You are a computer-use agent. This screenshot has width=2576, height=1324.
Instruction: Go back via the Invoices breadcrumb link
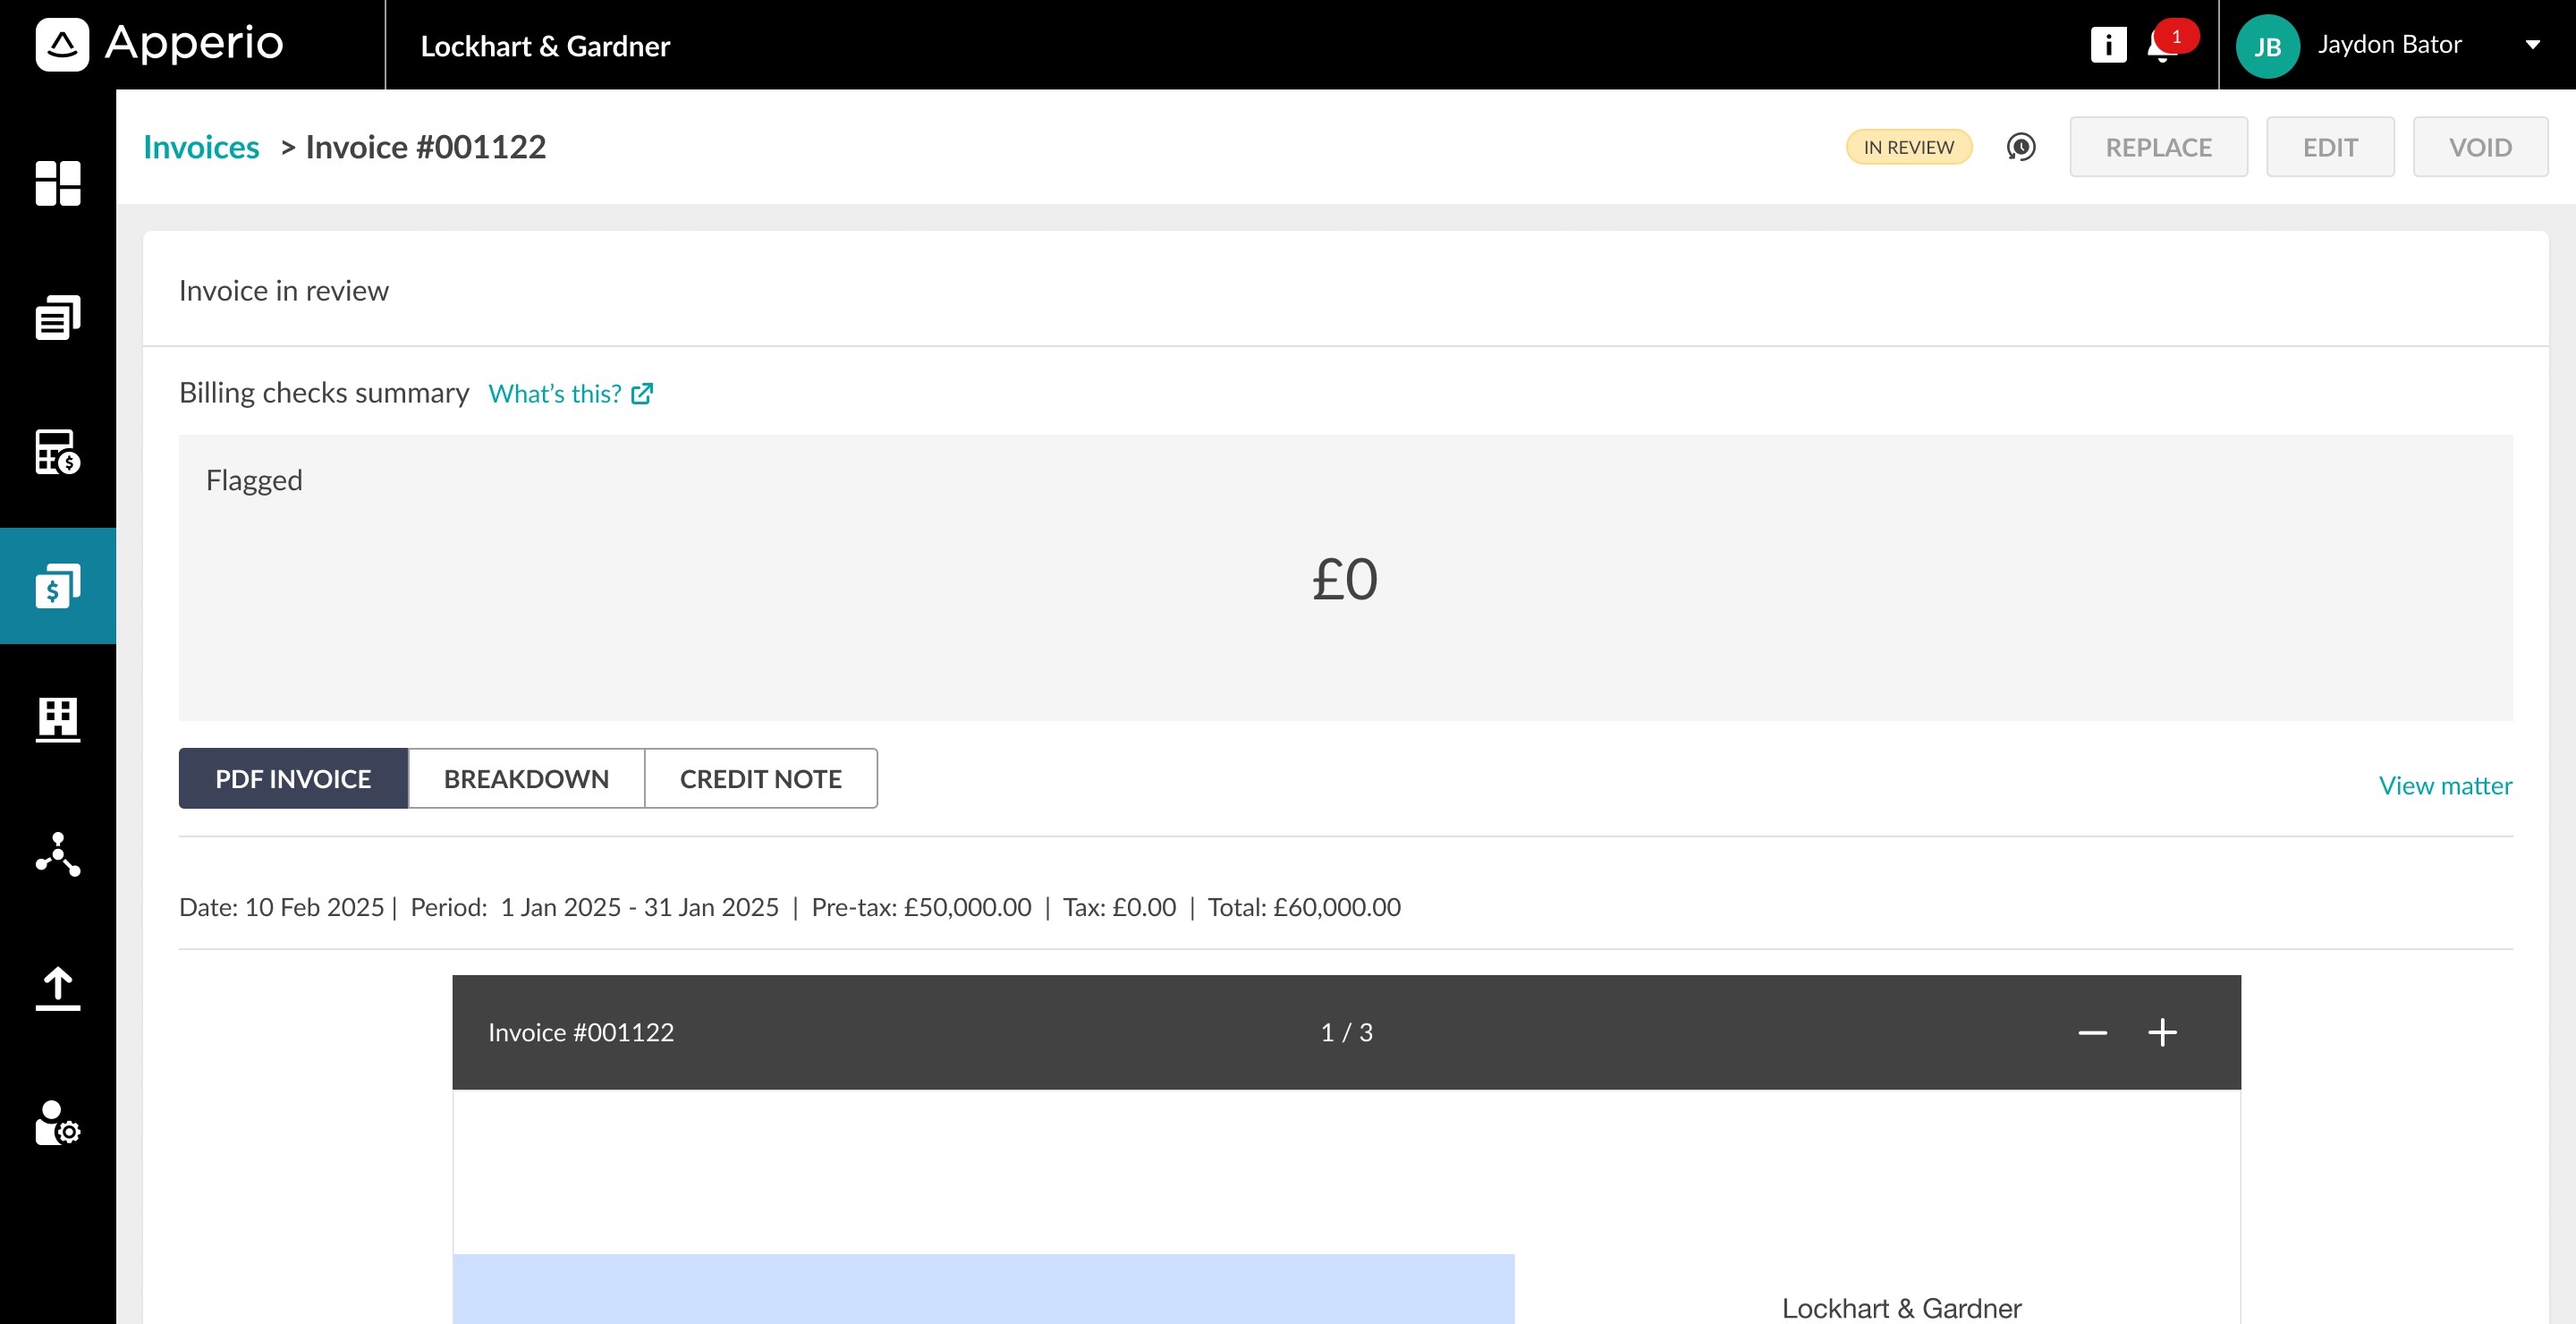click(x=201, y=147)
